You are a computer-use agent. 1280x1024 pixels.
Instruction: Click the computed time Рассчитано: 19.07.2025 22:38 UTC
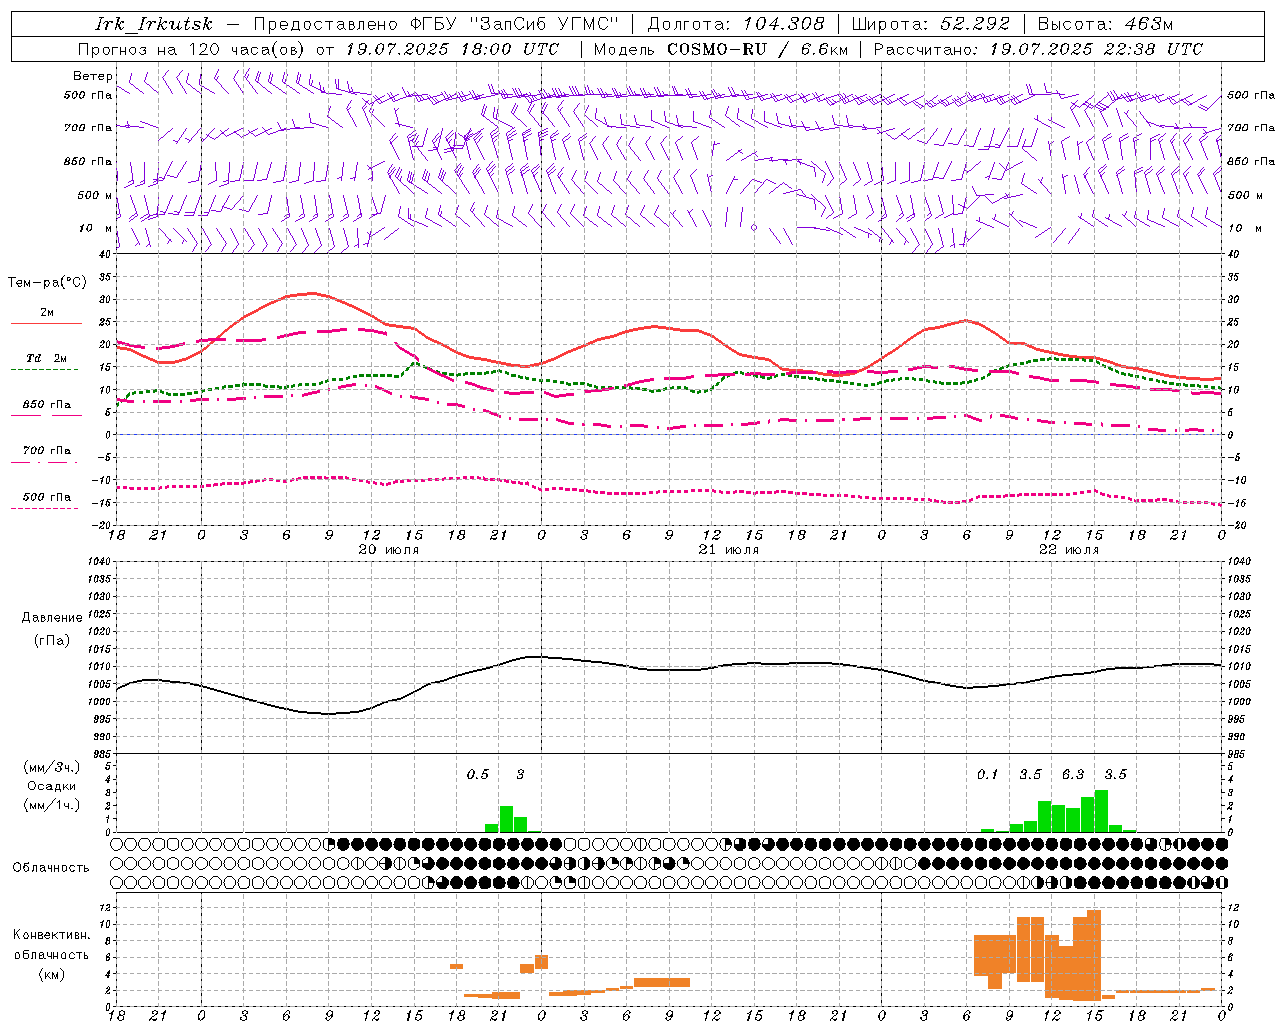1038,49
